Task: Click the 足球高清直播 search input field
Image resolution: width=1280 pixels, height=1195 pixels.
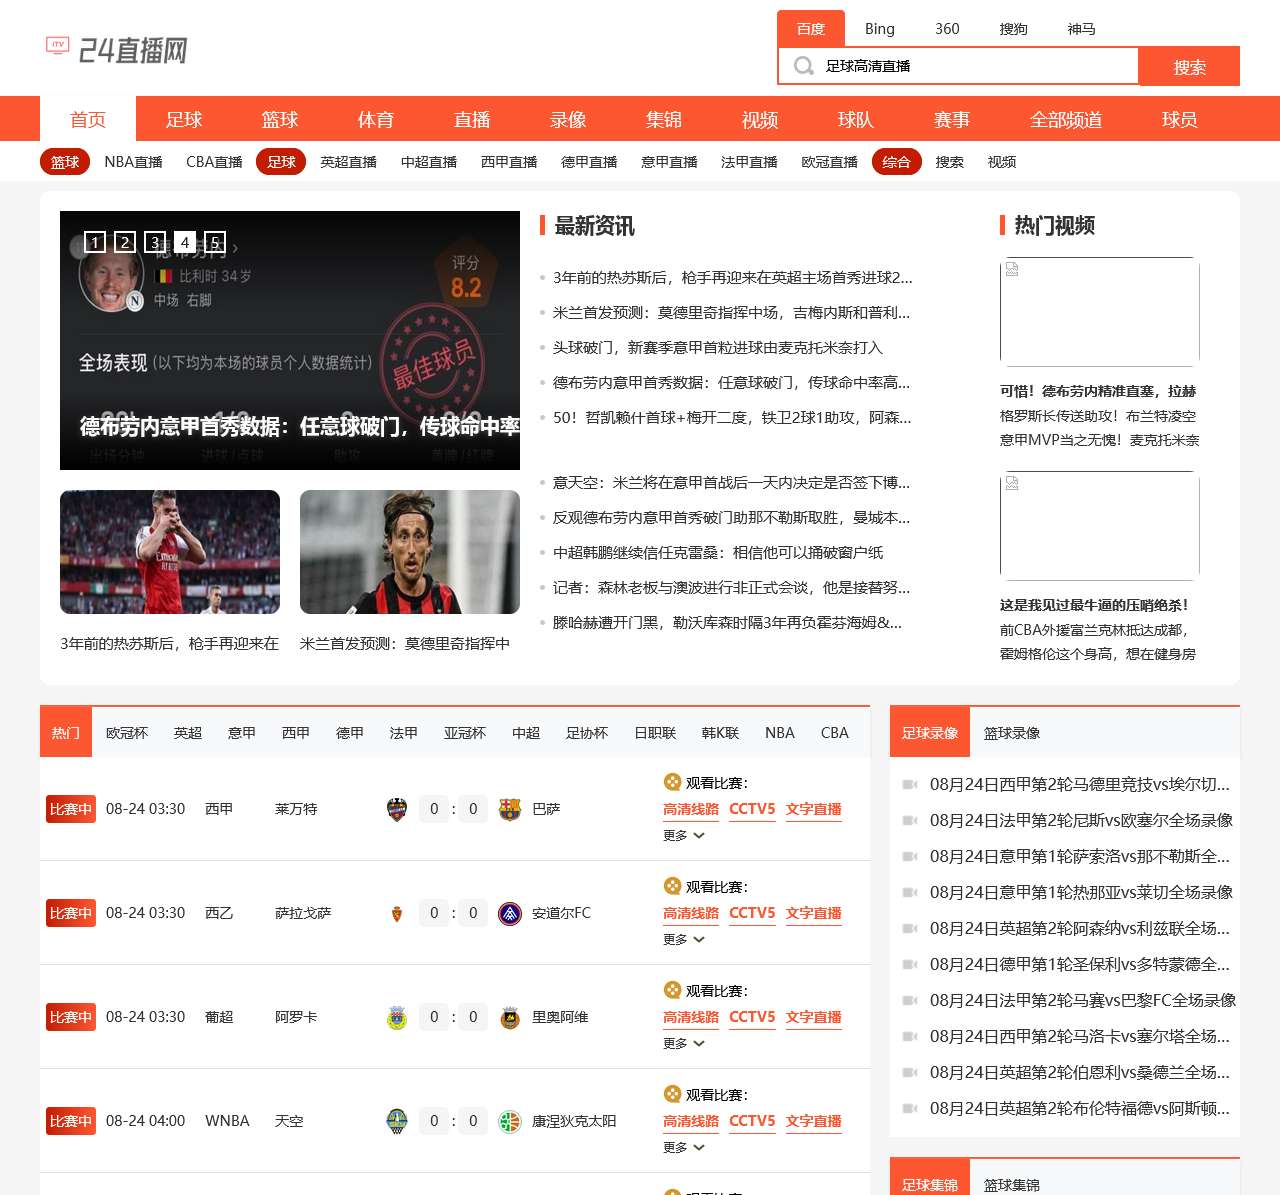Action: (975, 66)
